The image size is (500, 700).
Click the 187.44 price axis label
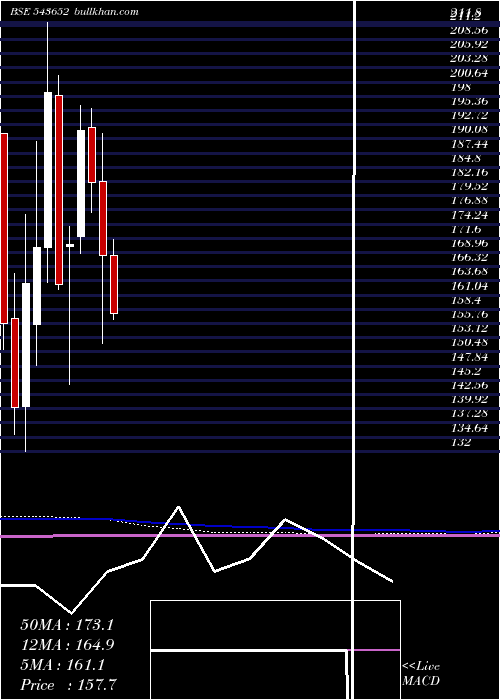469,144
